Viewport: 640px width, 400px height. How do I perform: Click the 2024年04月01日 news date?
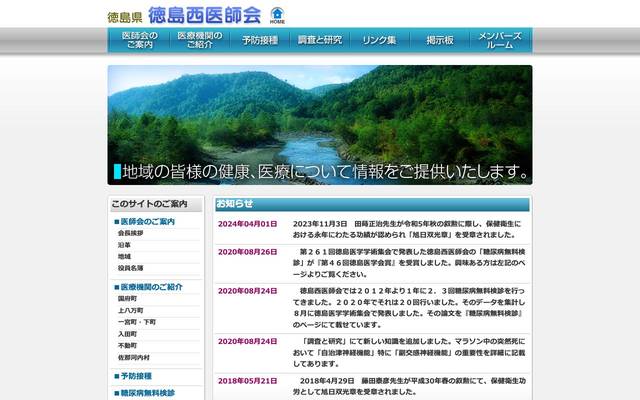(x=247, y=224)
